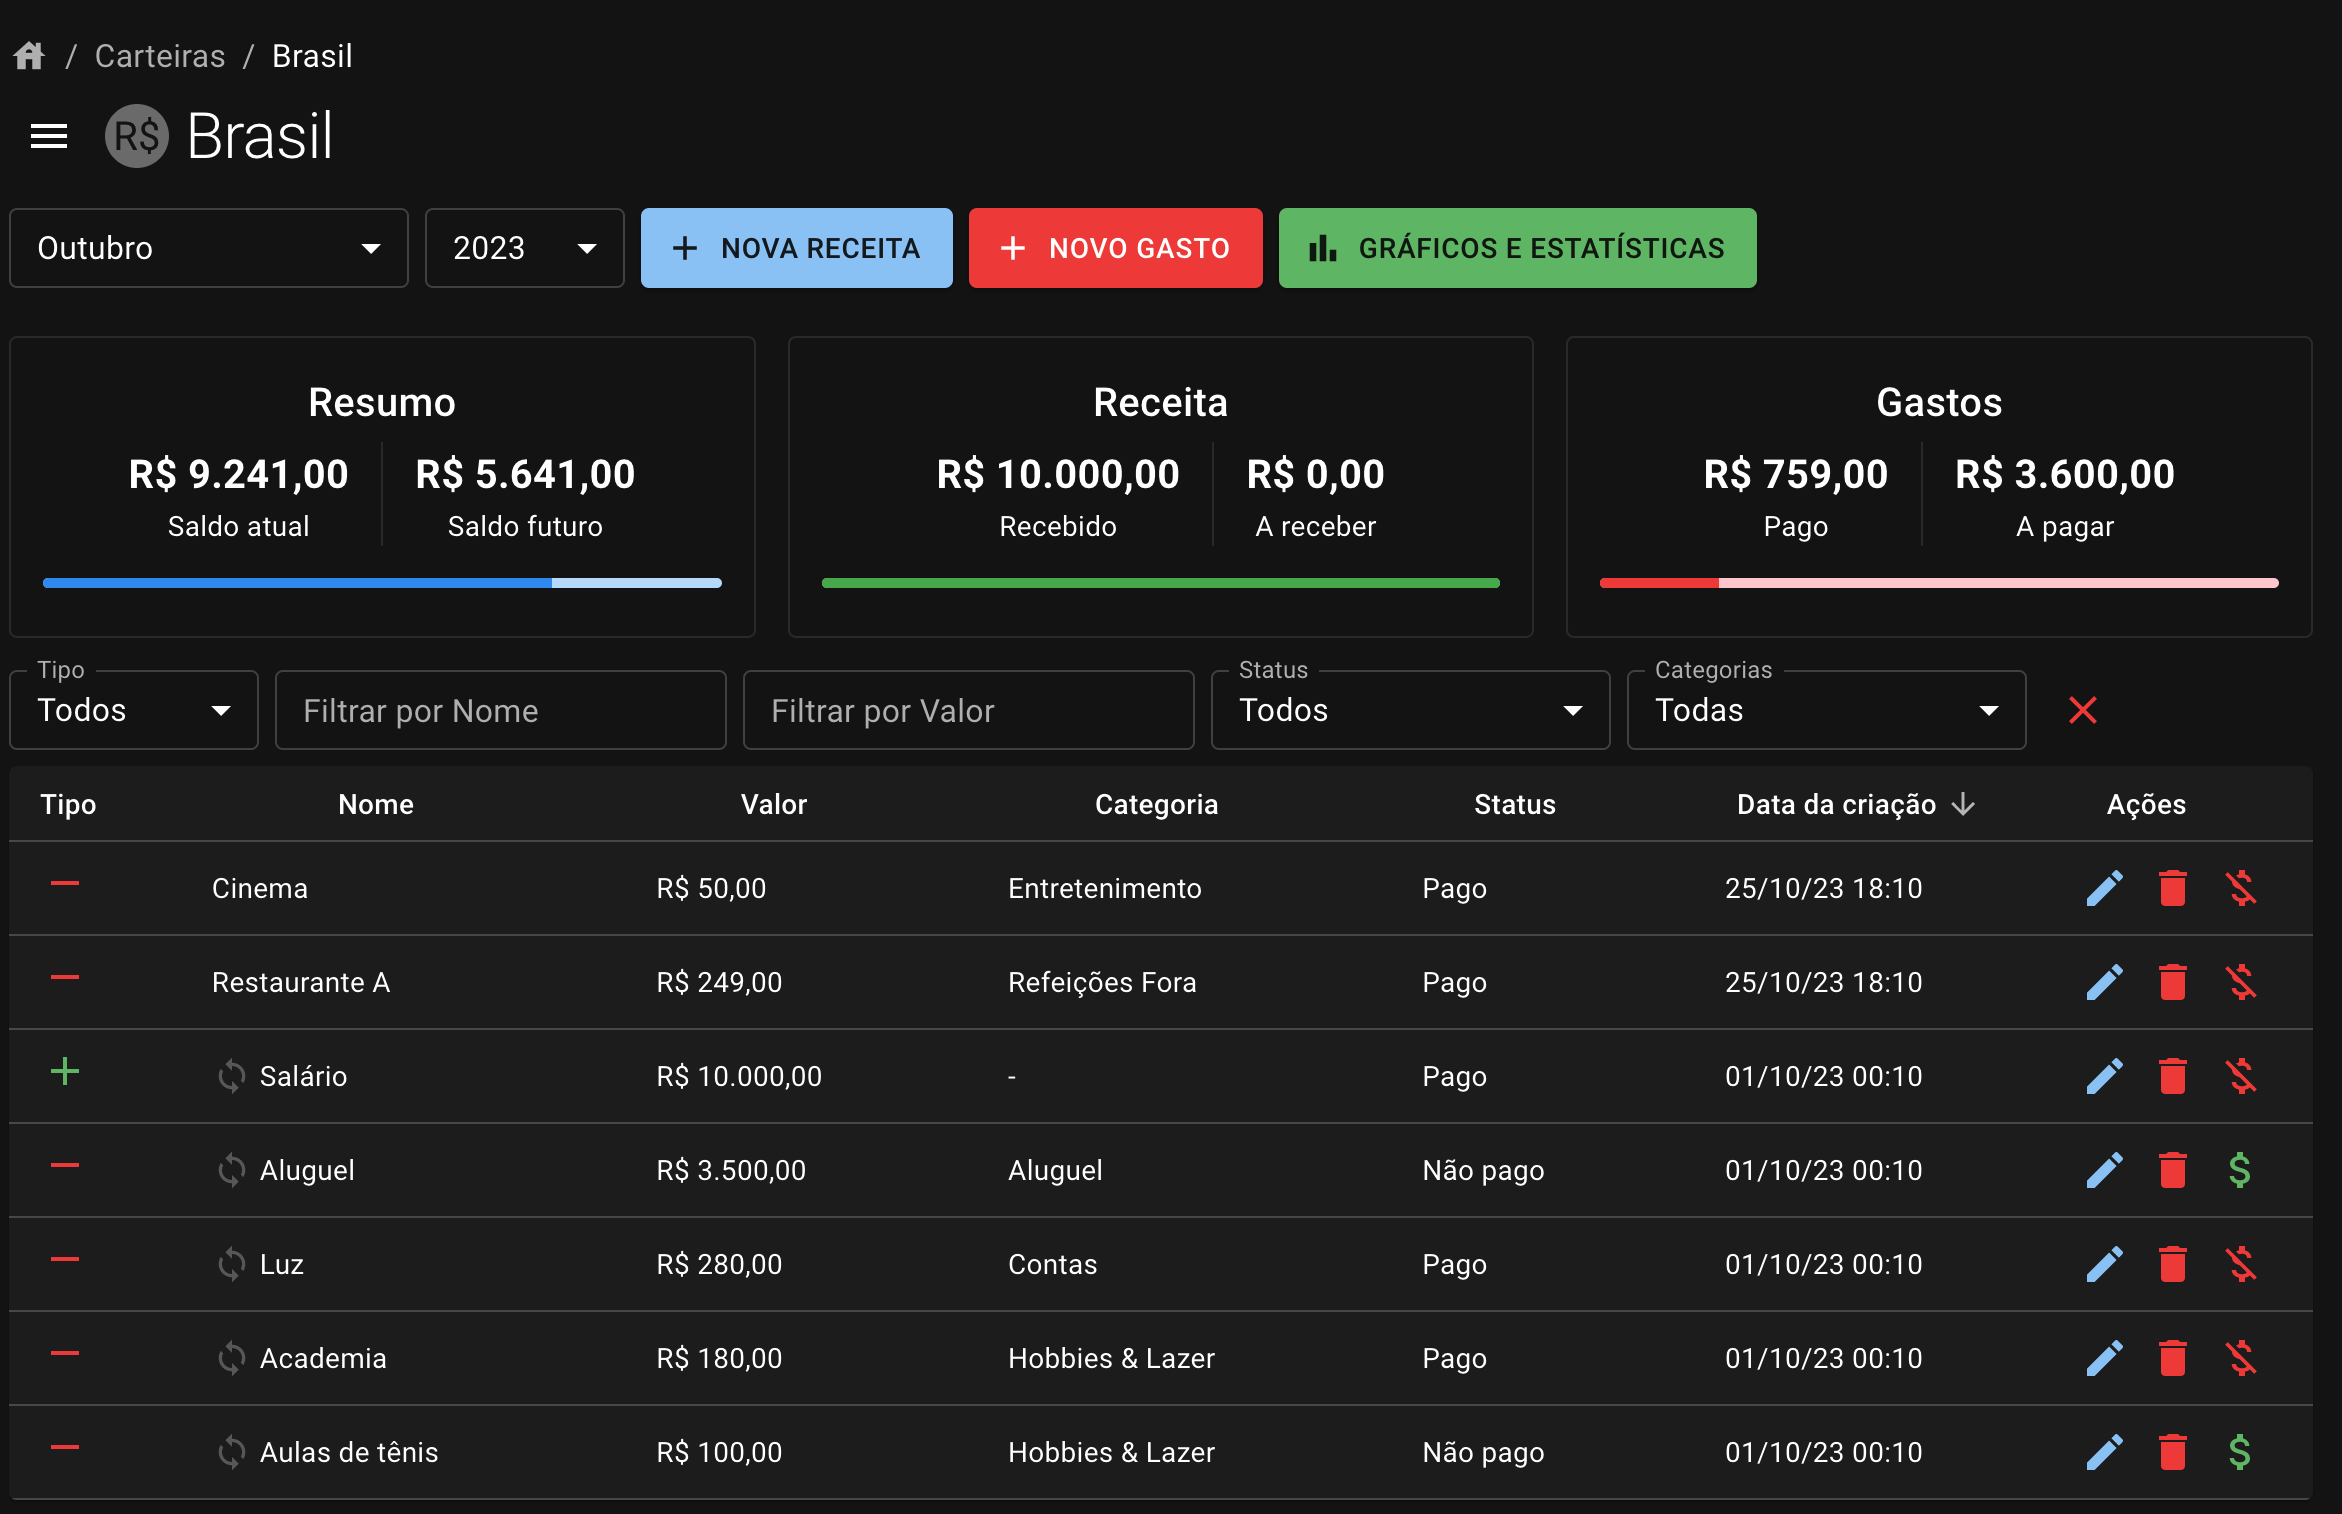Mark Academia as unpaid
The image size is (2342, 1514).
point(2240,1358)
